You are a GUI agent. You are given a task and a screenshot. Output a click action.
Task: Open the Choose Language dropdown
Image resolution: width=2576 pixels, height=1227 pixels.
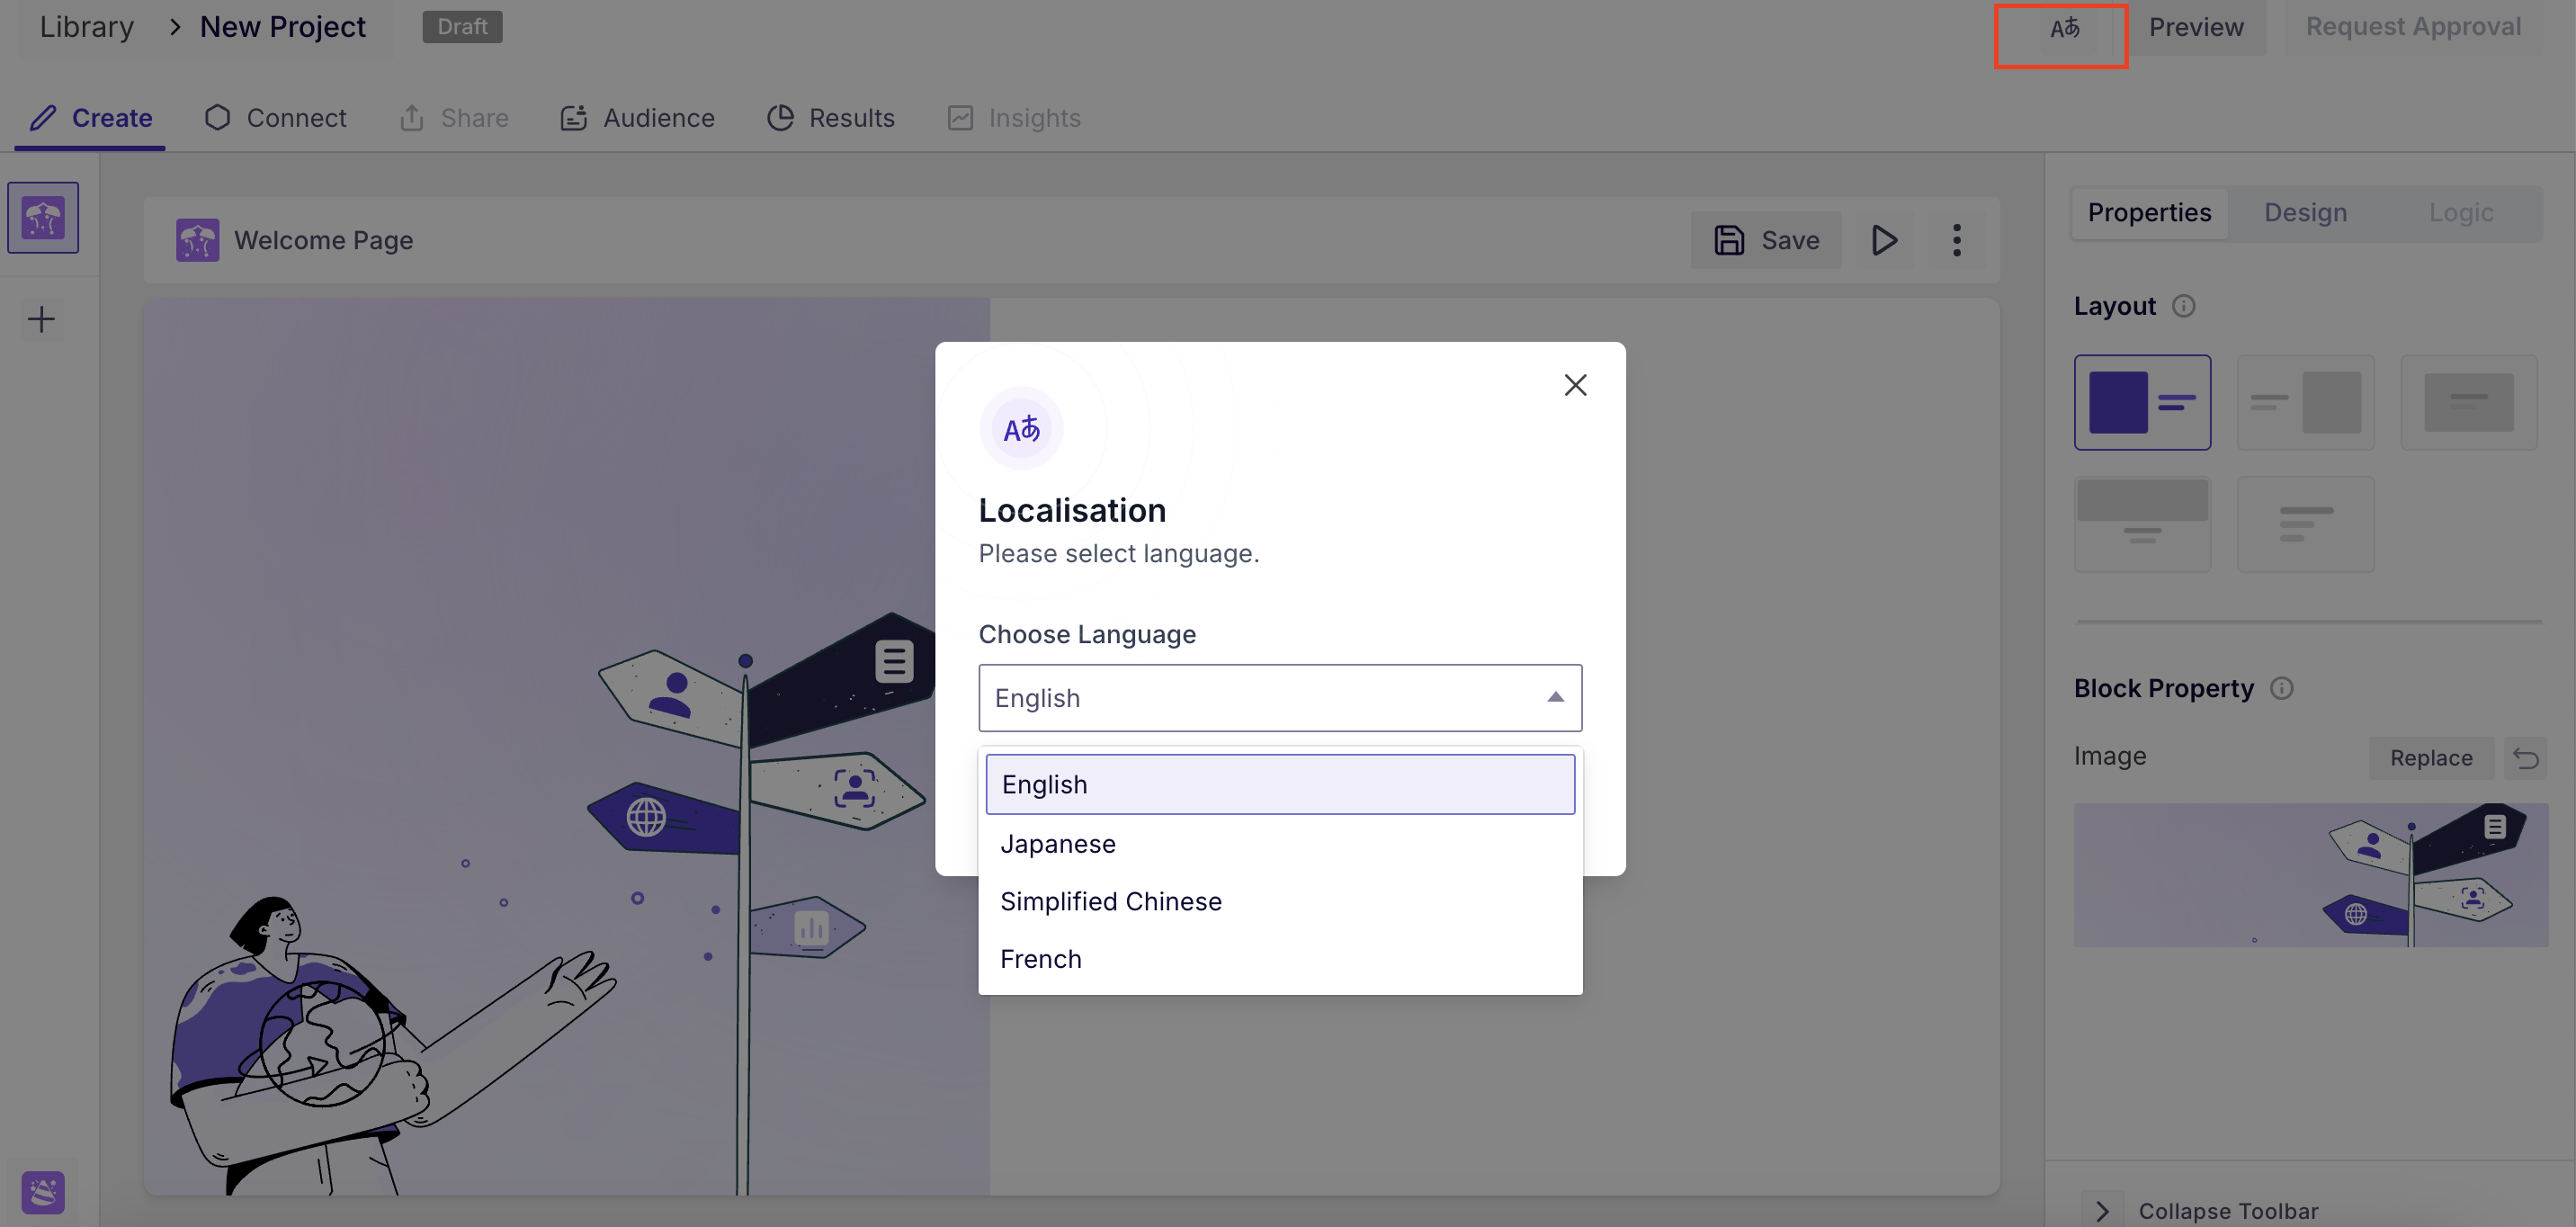tap(1280, 698)
